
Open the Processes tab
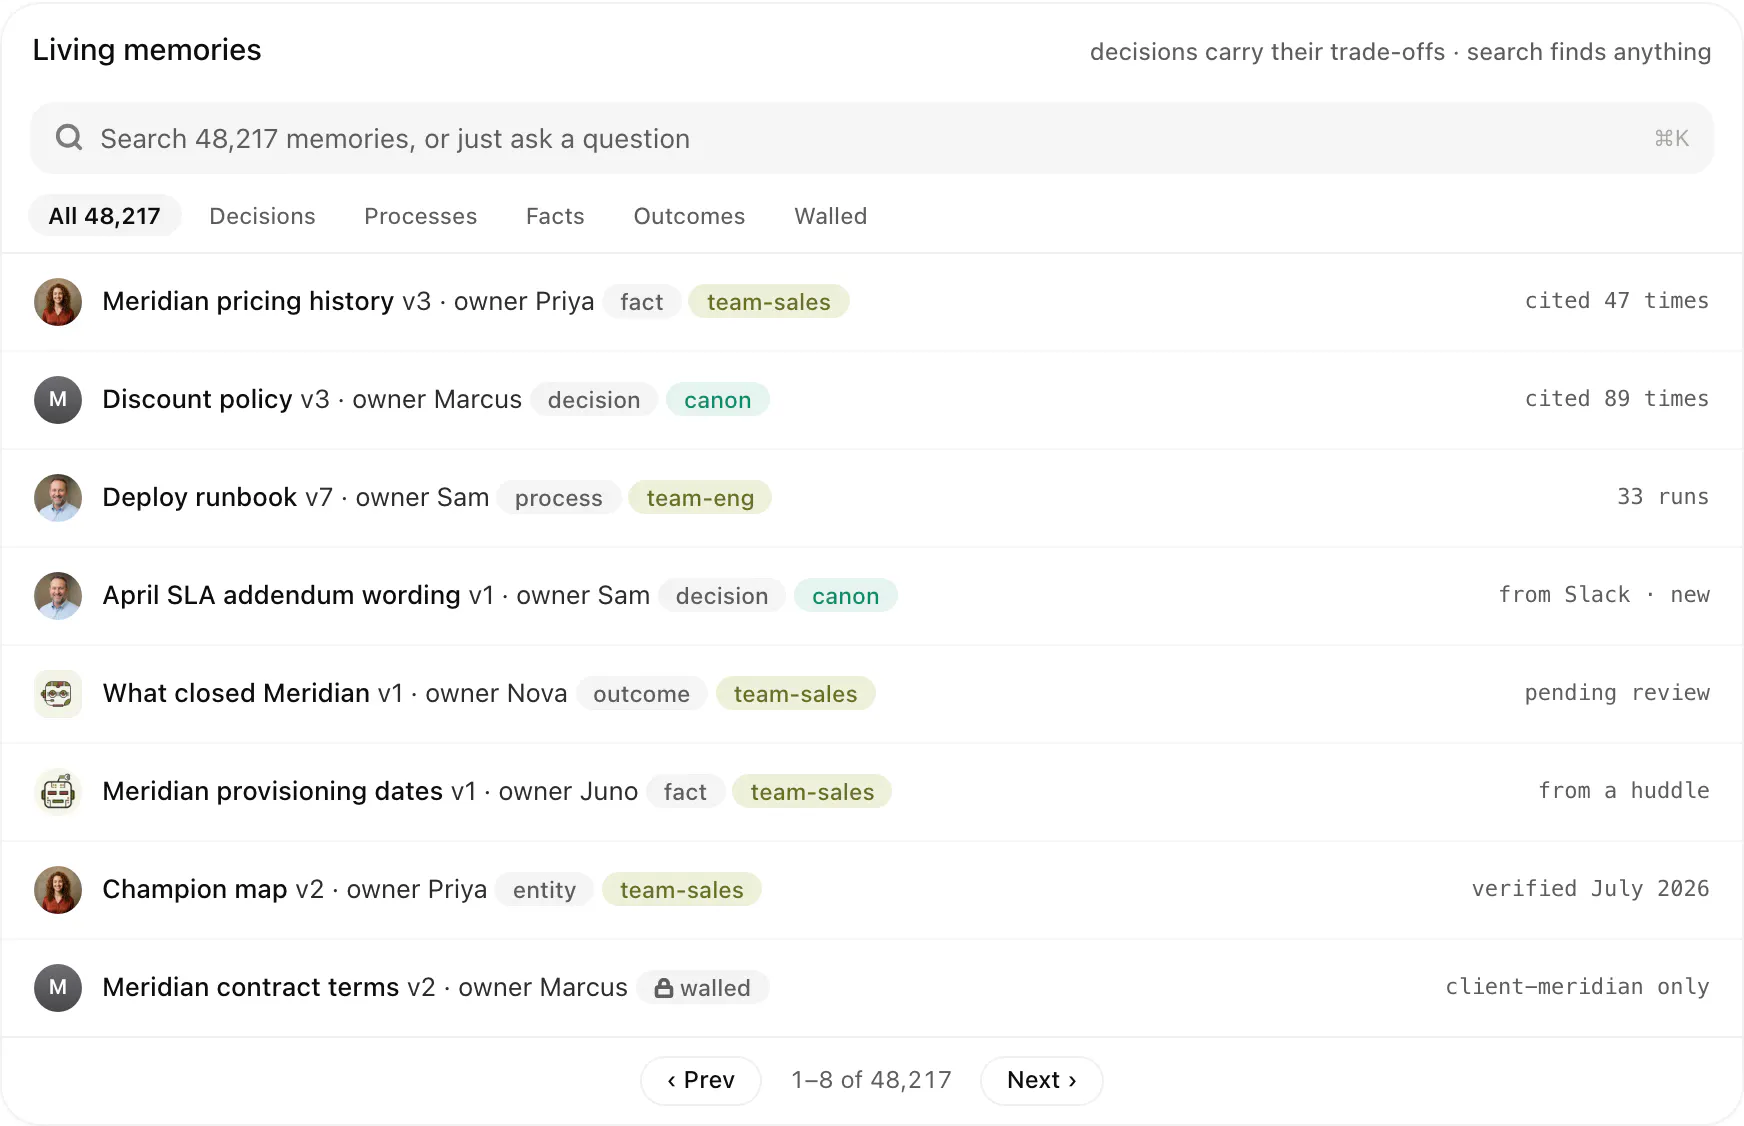(x=420, y=216)
